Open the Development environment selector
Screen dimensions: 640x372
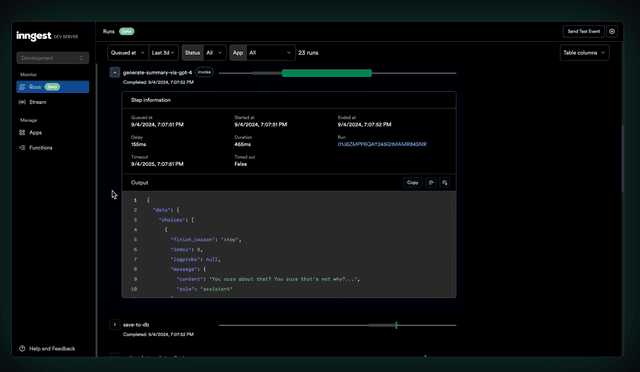(x=53, y=58)
